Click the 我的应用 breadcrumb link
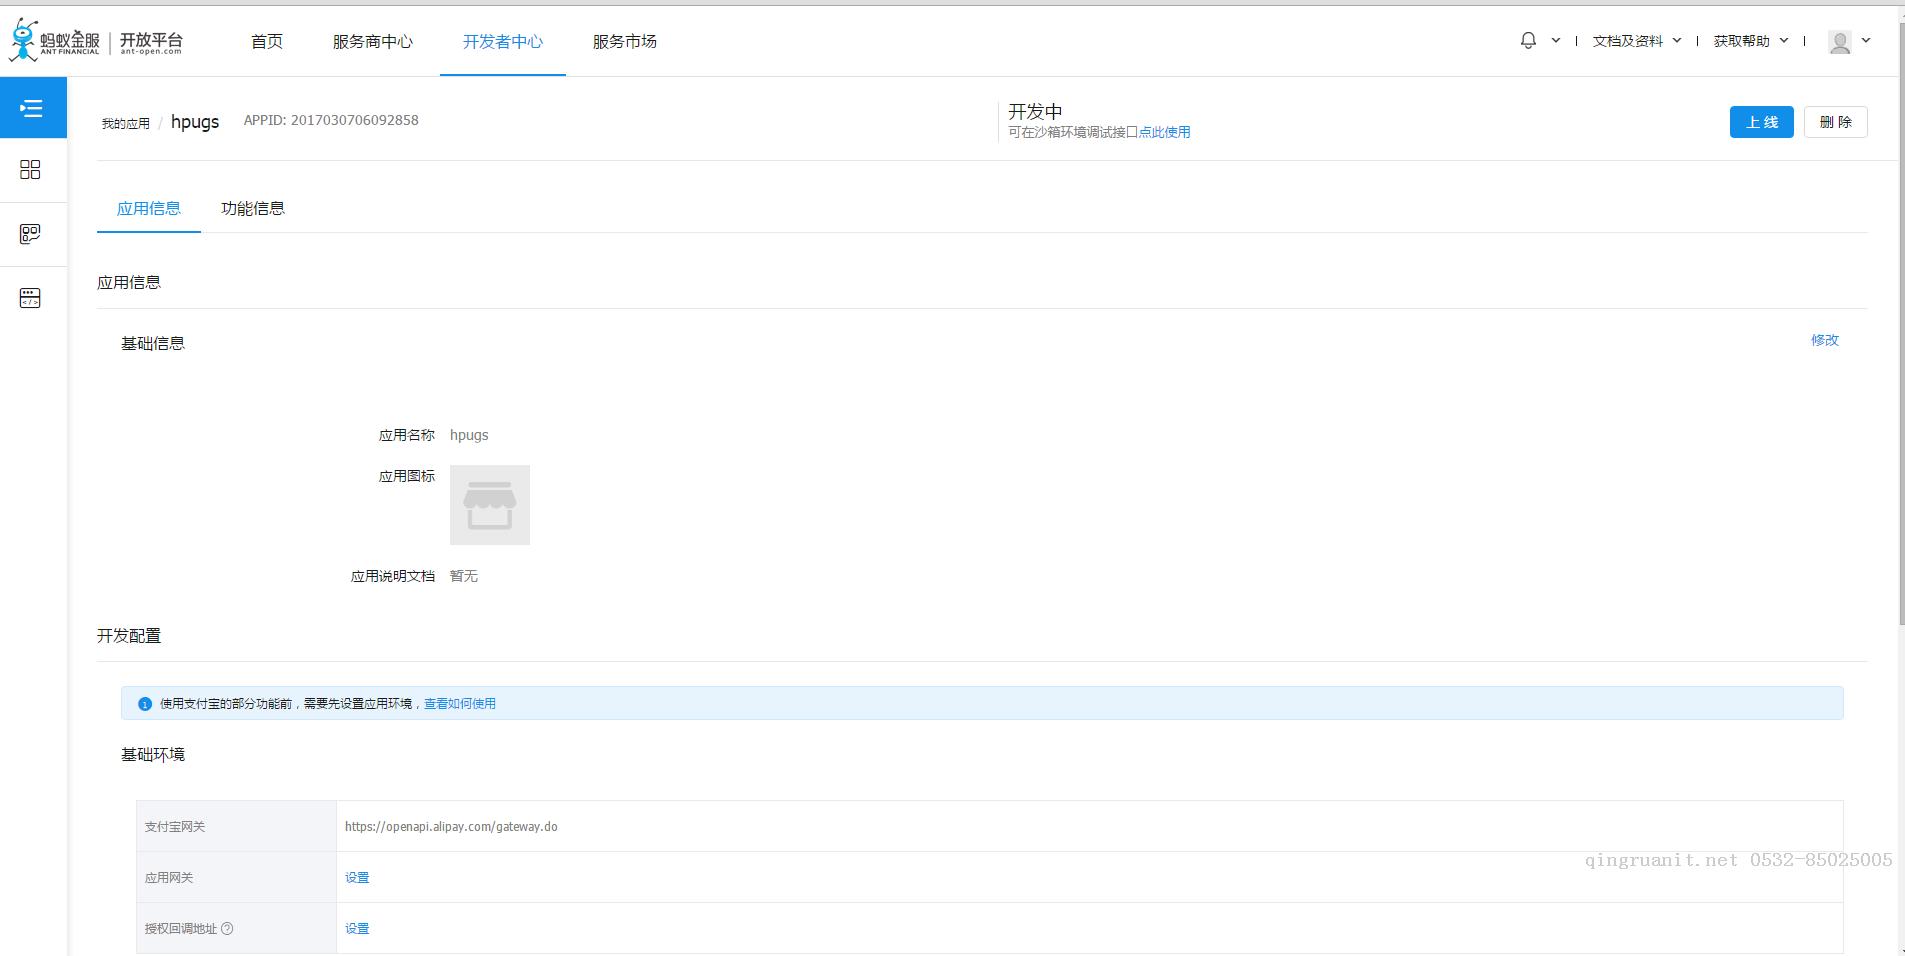 pos(126,124)
